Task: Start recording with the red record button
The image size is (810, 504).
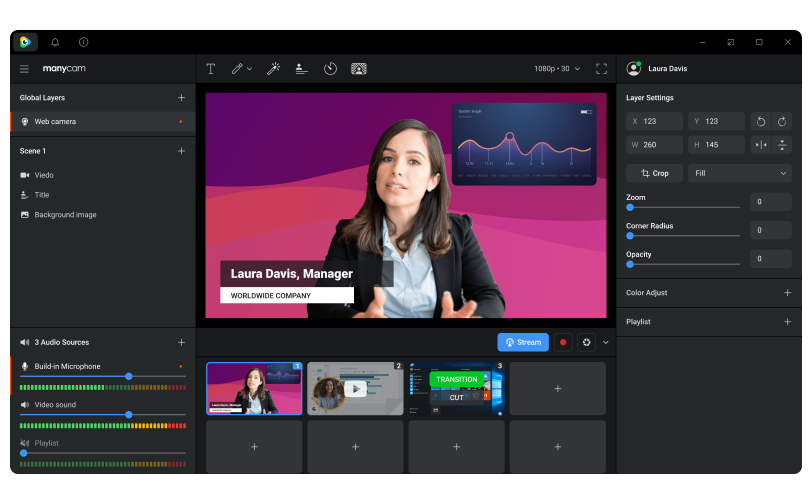Action: point(563,342)
